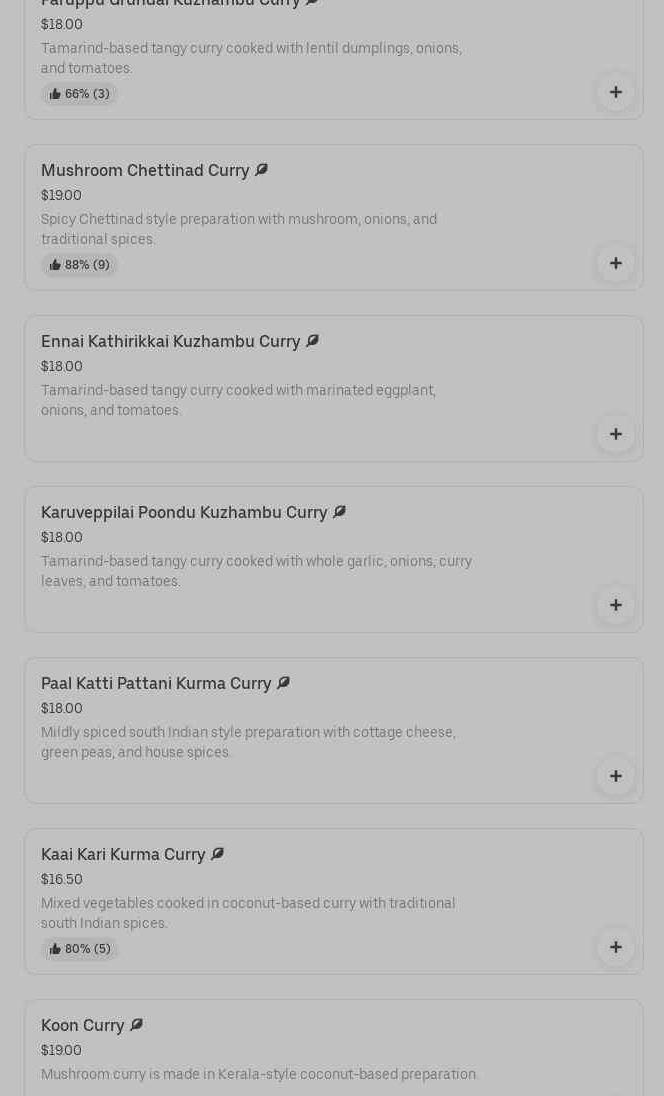The image size is (664, 1096).
Task: Click leaf icon beside Kaai Kari Kurma Curry
Action: tap(217, 854)
